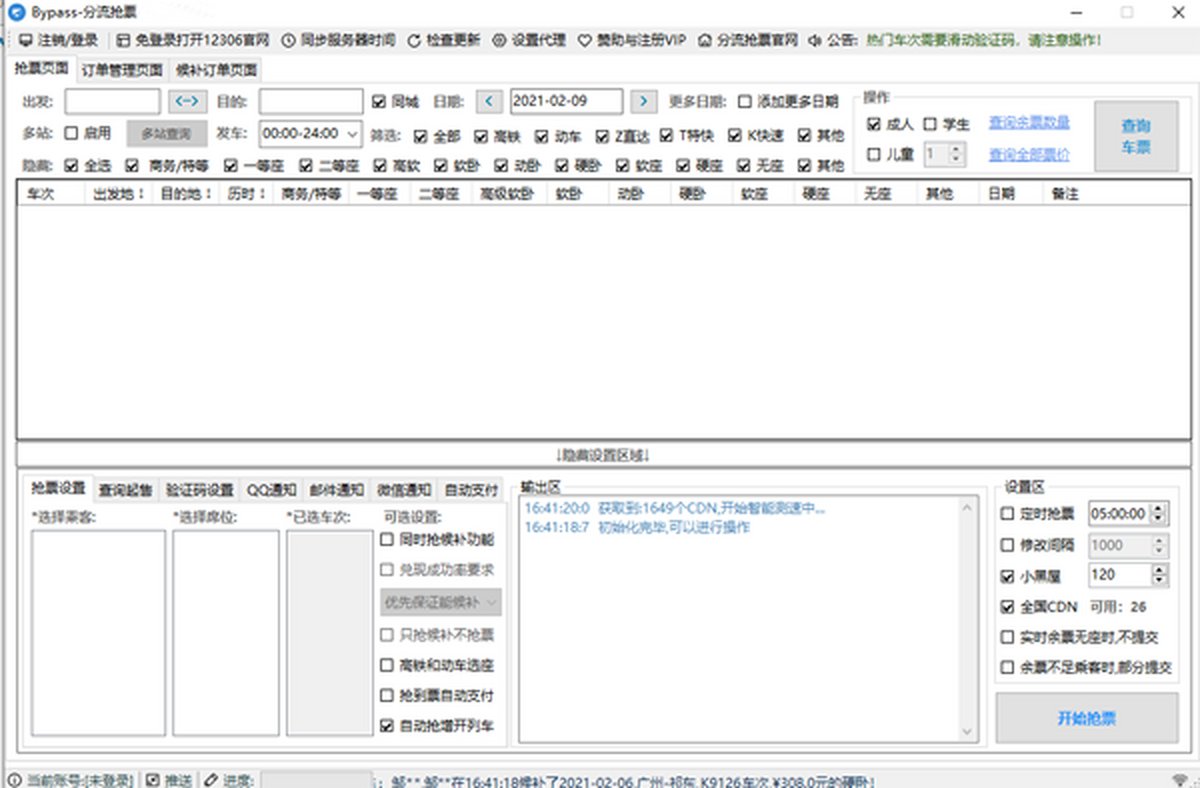Image resolution: width=1200 pixels, height=788 pixels.
Task: Open the 验证码设置 tab
Action: [x=199, y=490]
